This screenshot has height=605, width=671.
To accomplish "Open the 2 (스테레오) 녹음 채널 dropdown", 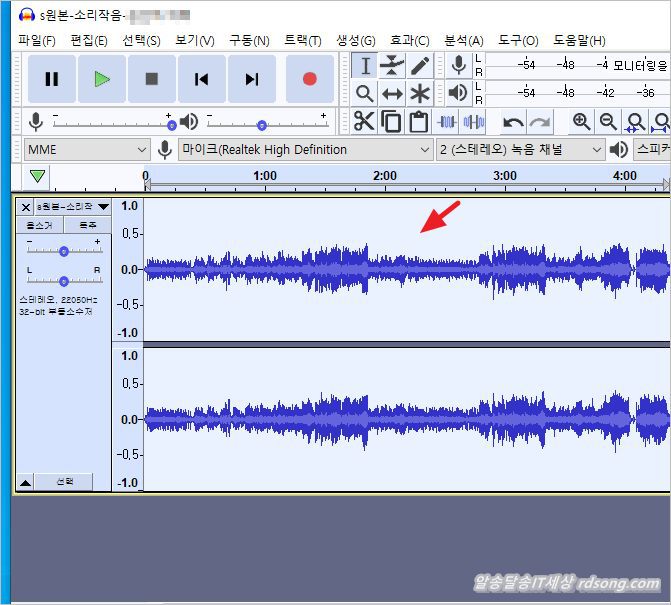I will [520, 150].
